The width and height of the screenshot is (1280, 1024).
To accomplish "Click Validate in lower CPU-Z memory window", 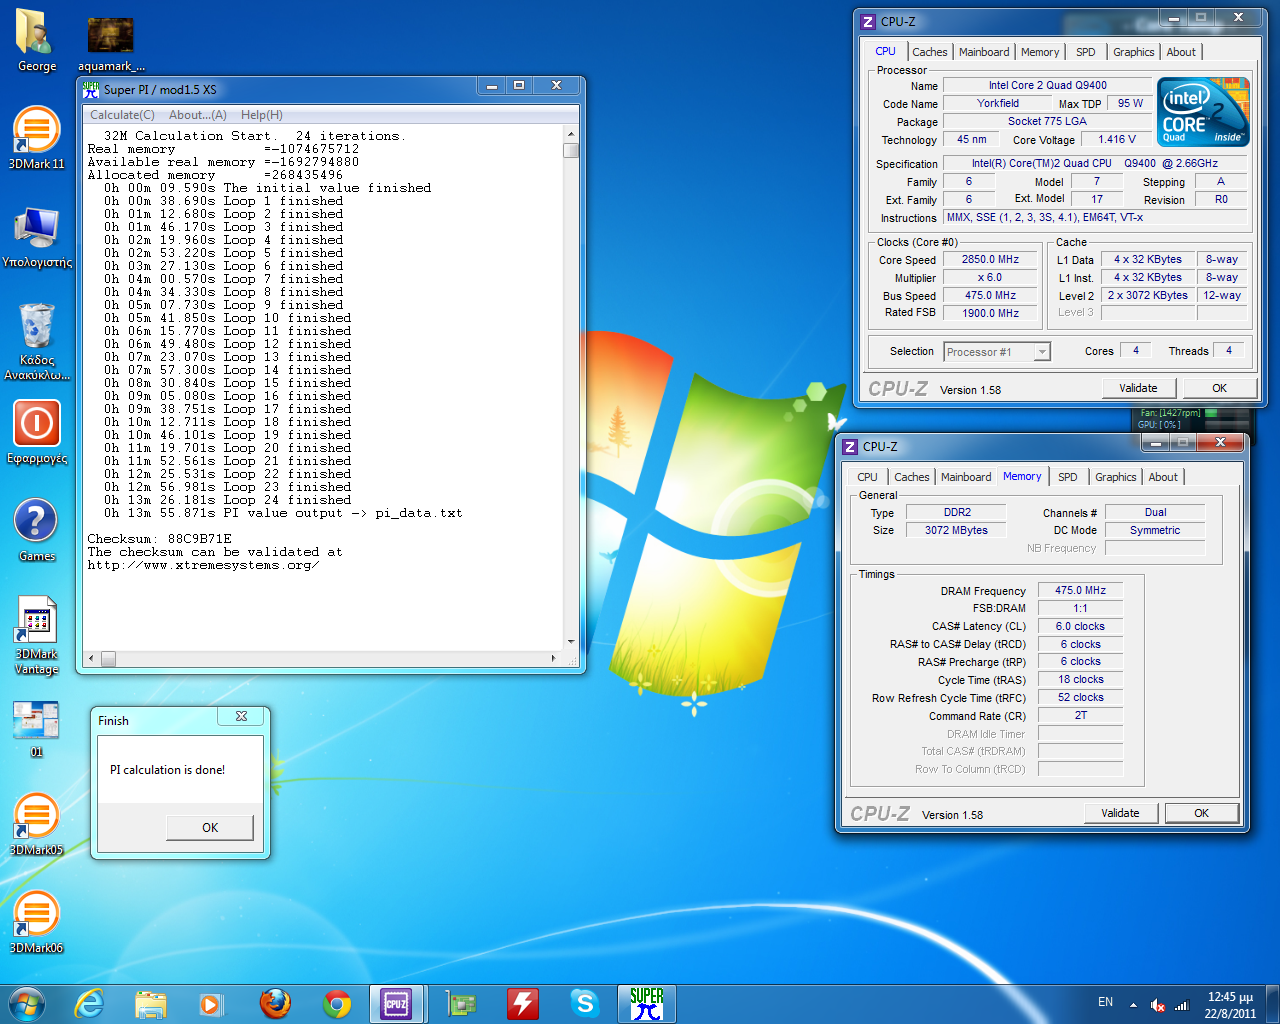I will 1121,813.
